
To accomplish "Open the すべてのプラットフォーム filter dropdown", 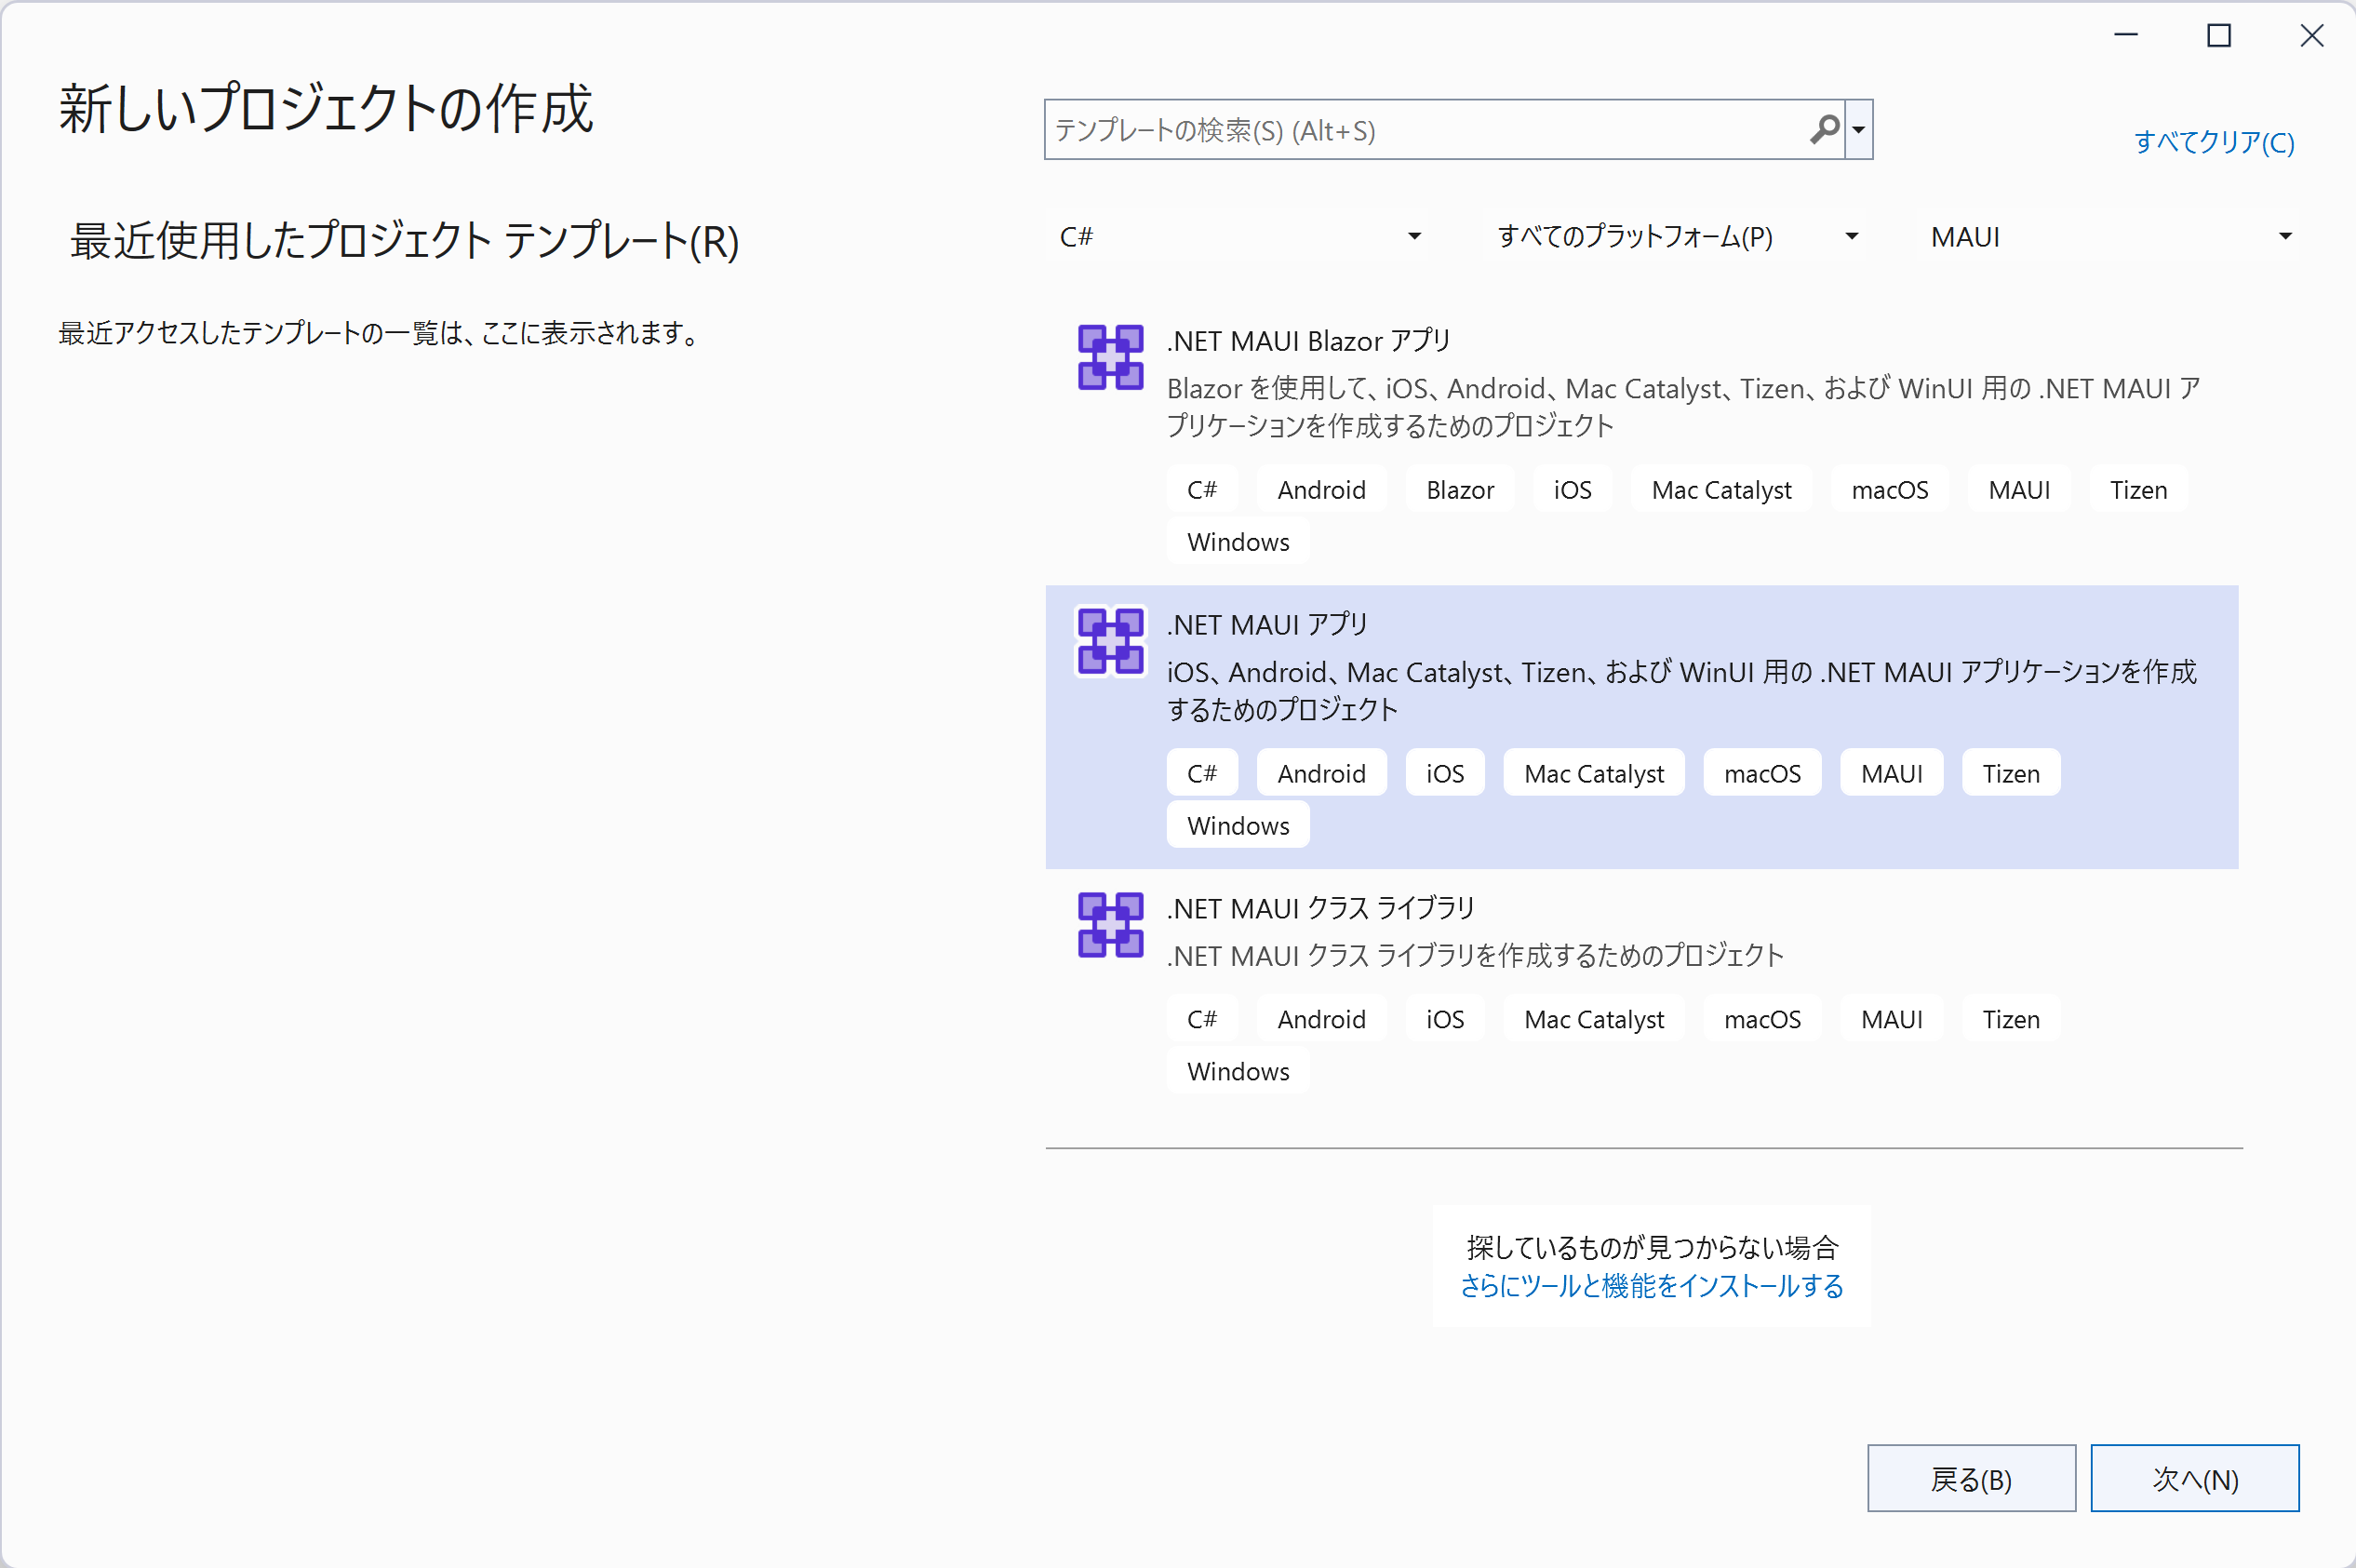I will (x=1677, y=237).
